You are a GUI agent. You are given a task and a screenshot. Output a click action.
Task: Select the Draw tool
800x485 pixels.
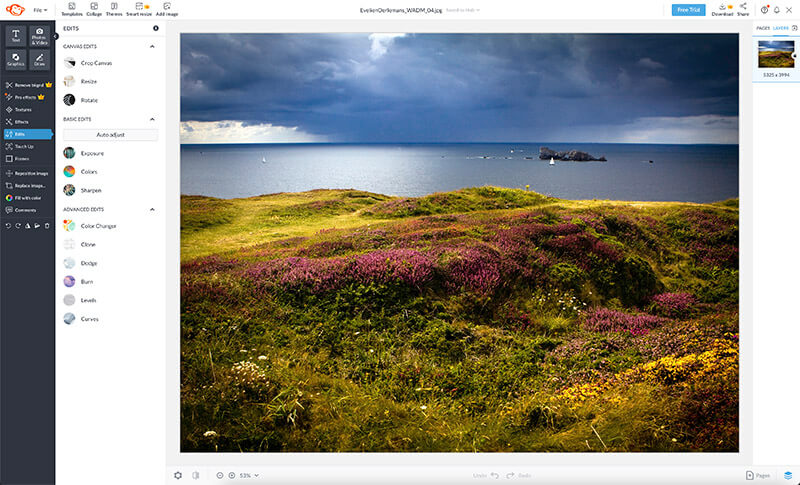[x=40, y=59]
